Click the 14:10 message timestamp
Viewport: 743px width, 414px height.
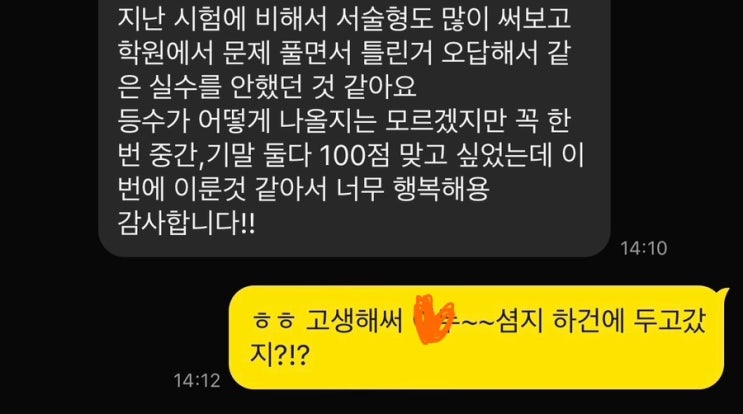click(643, 248)
